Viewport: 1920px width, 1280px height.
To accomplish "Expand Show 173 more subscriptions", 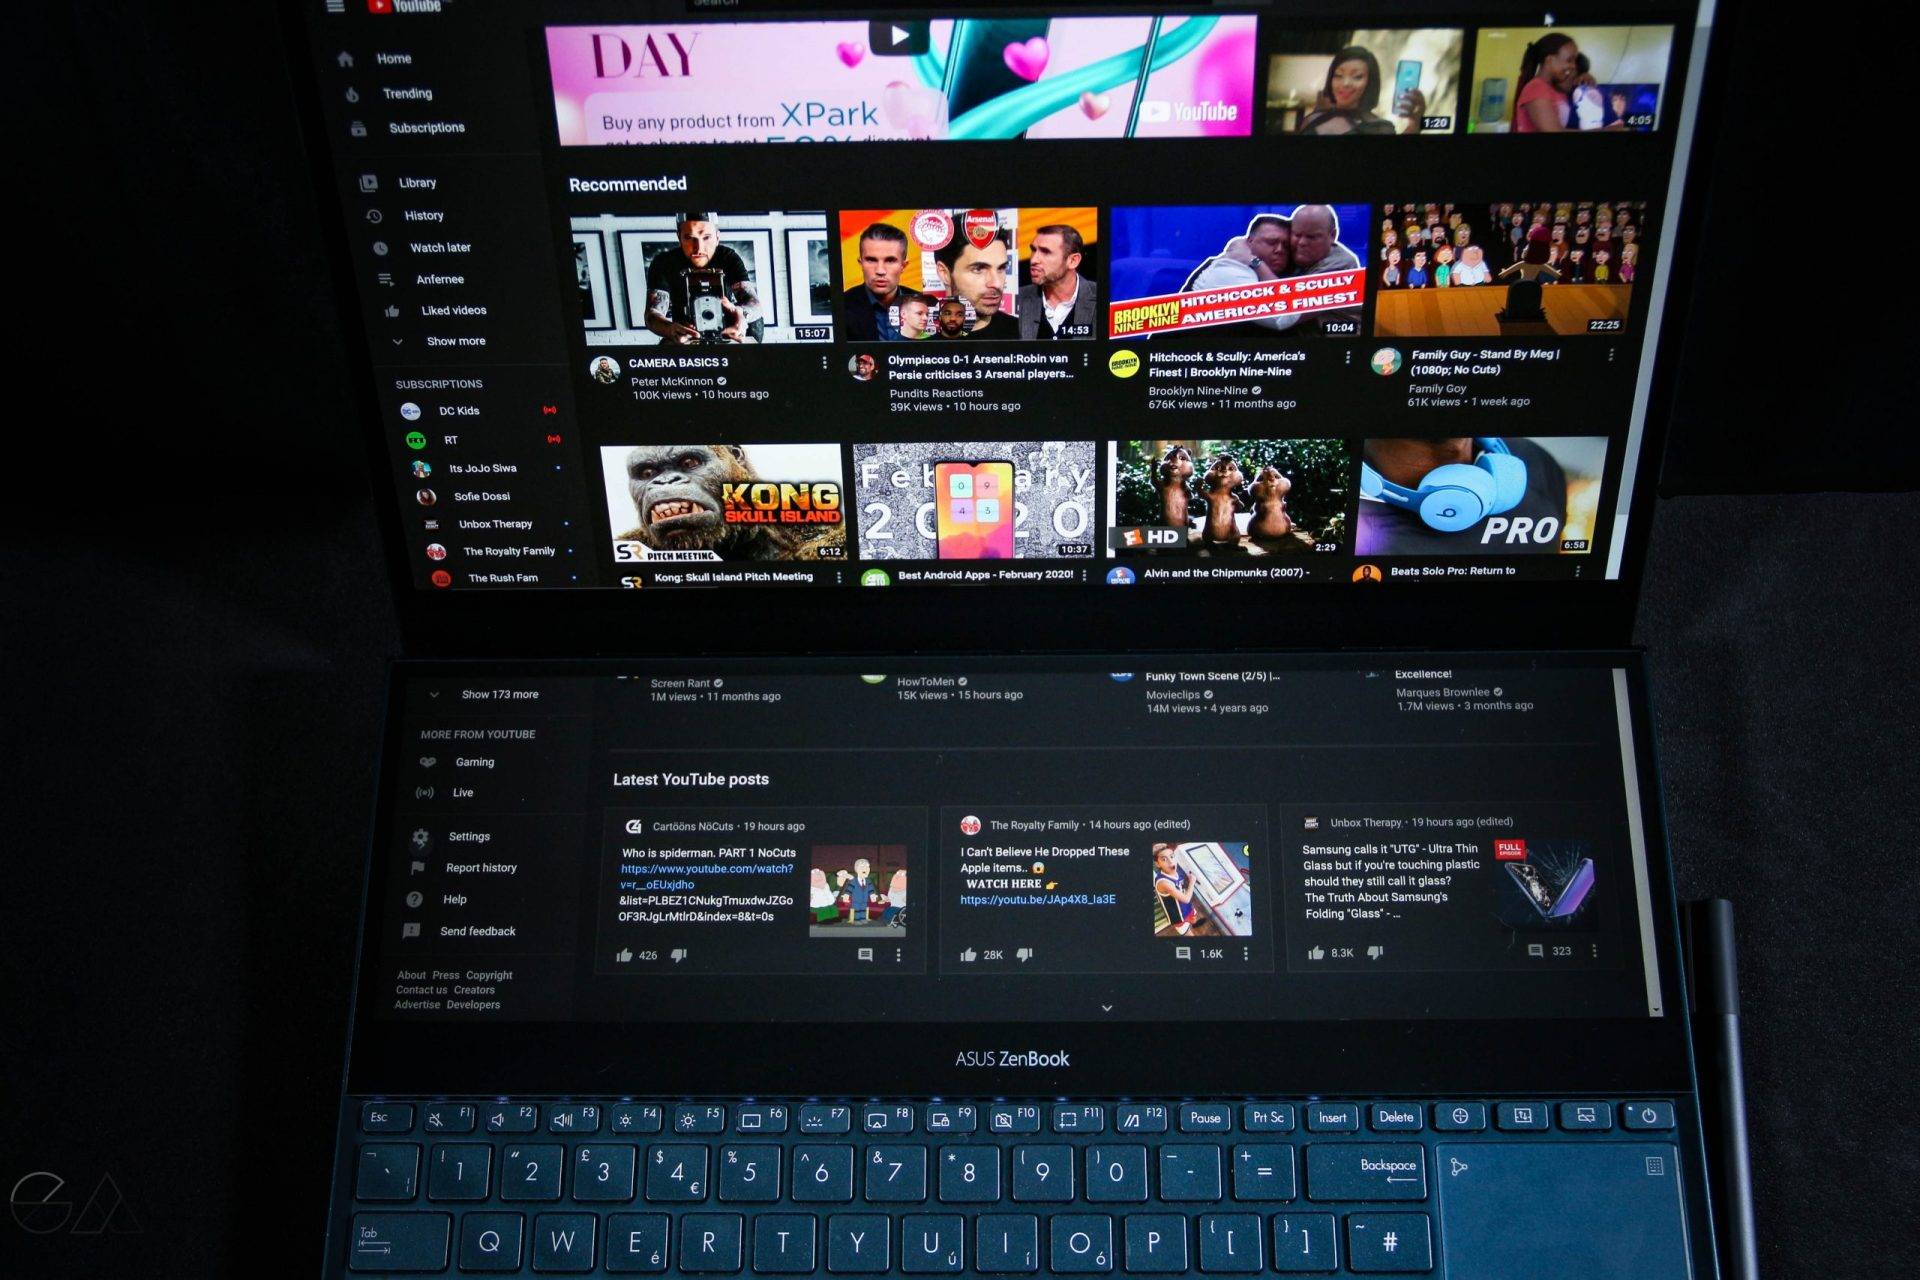I will click(484, 694).
